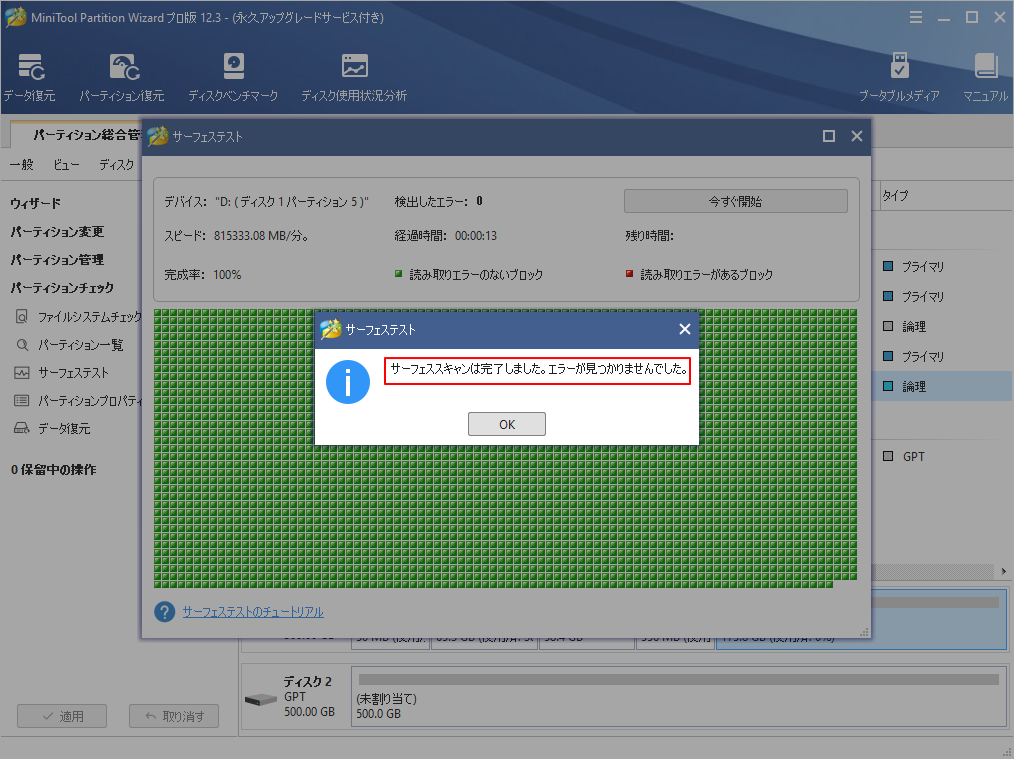Screen dimensions: 1014x759
Task: Click the MiniTool app icon in title bar
Action: [16, 17]
